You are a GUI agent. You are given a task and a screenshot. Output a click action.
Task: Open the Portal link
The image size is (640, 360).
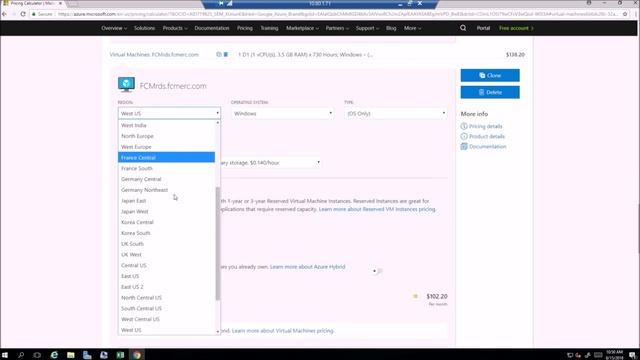click(x=483, y=28)
